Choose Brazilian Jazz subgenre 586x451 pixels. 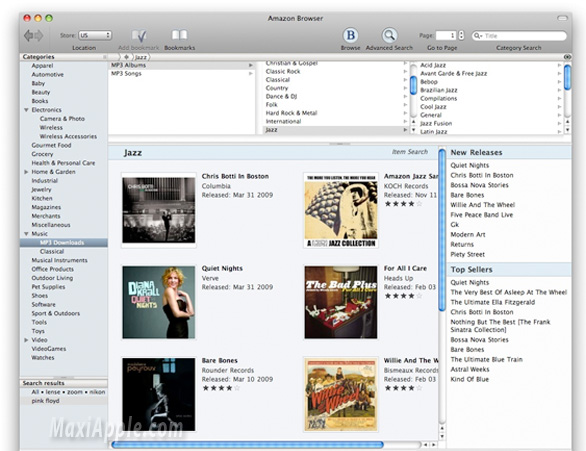click(439, 90)
